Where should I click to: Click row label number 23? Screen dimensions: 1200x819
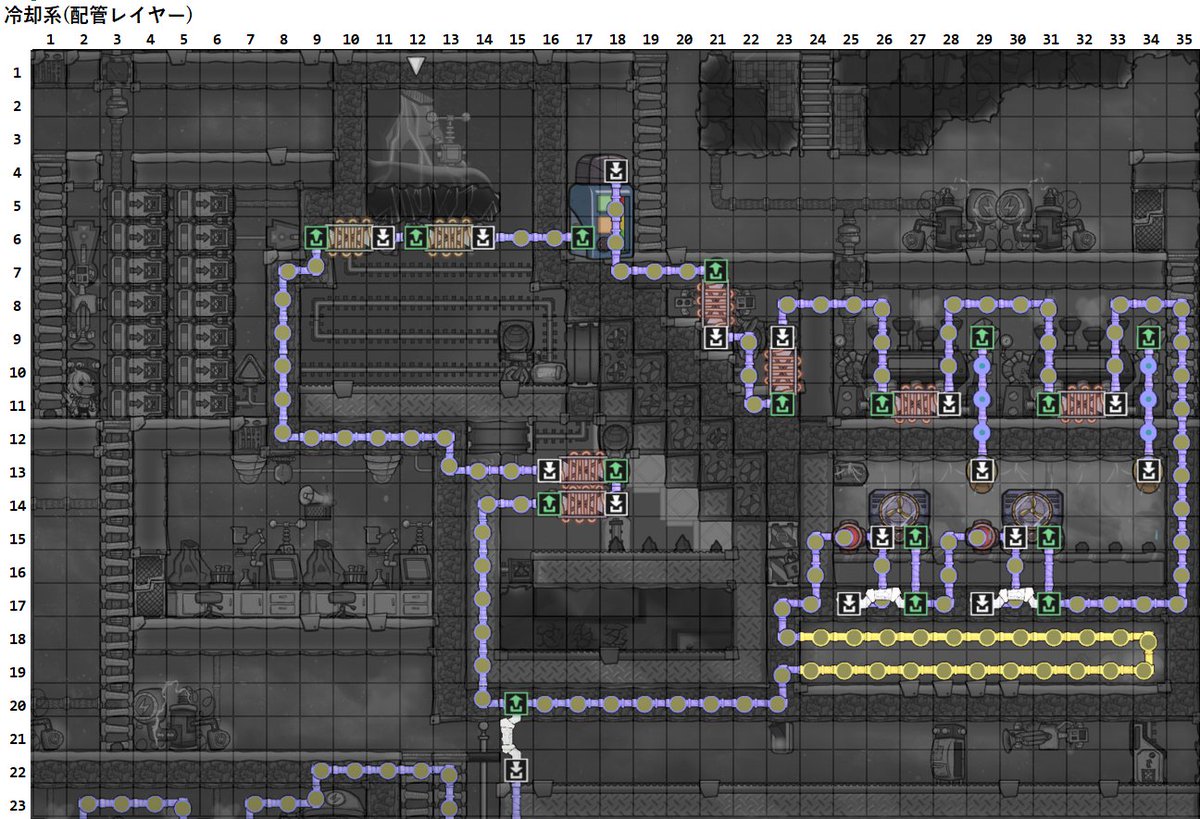pyautogui.click(x=15, y=804)
